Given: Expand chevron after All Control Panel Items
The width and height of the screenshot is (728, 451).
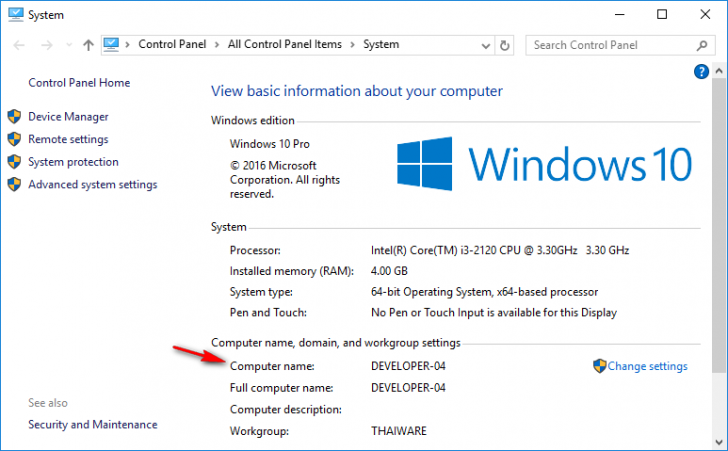Looking at the screenshot, I should 352,45.
